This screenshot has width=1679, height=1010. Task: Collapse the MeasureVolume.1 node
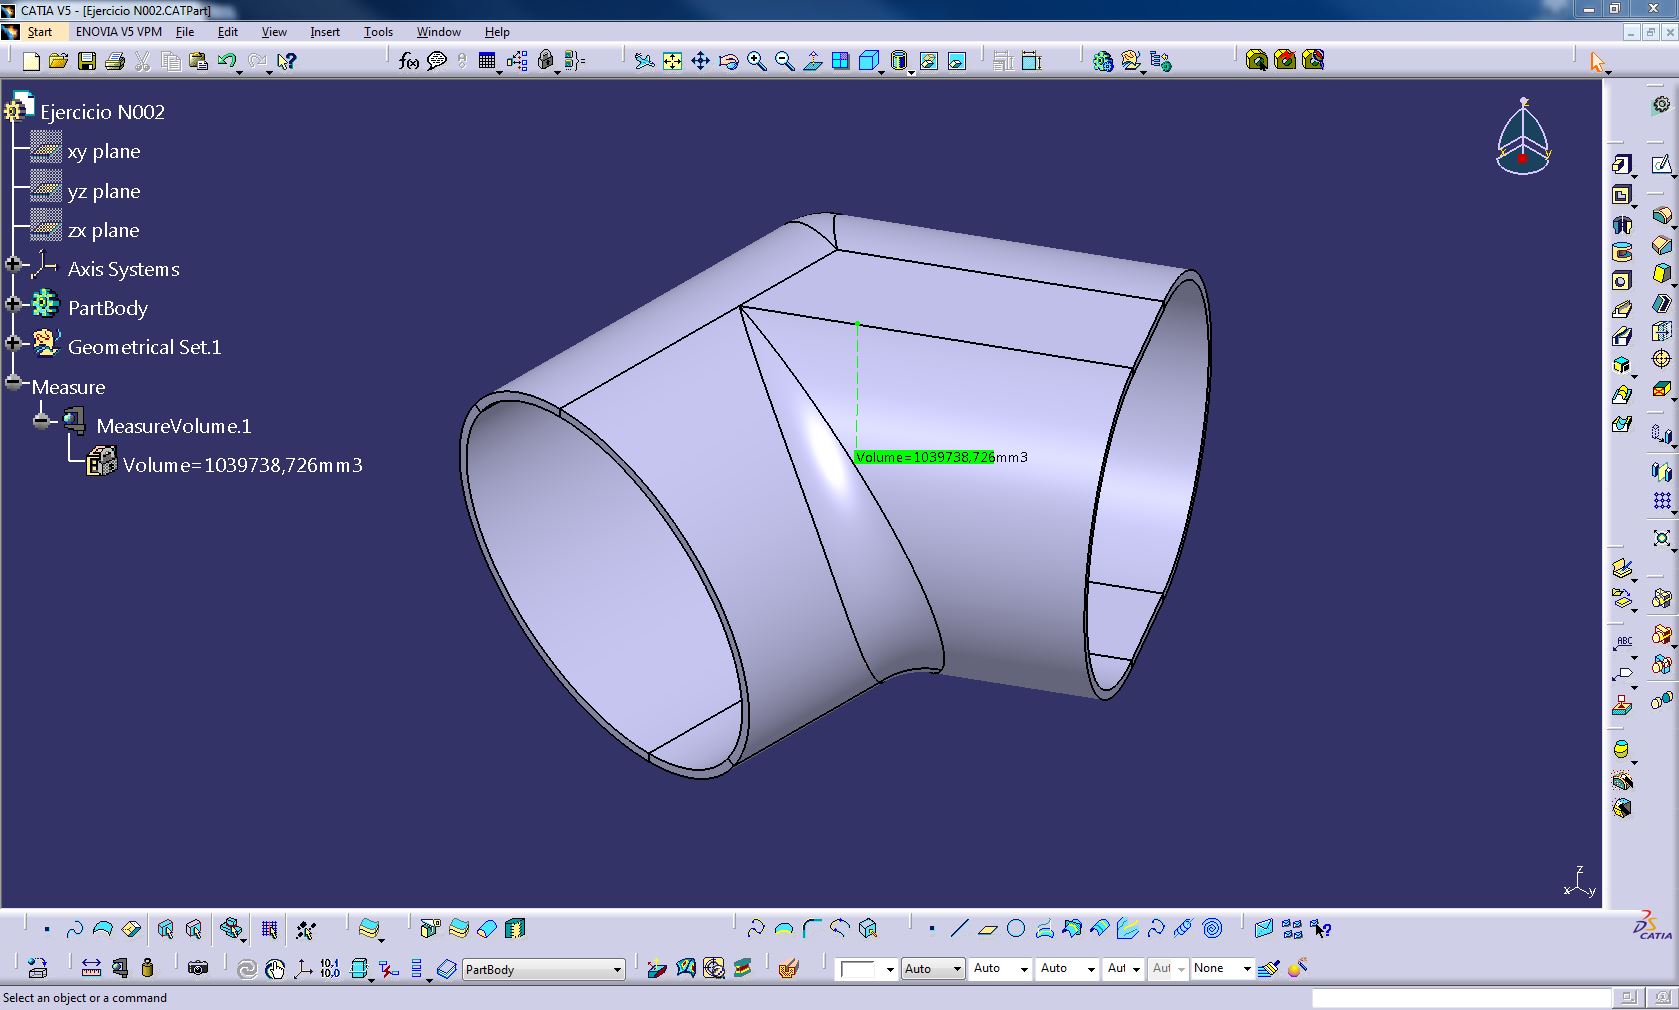[x=41, y=420]
